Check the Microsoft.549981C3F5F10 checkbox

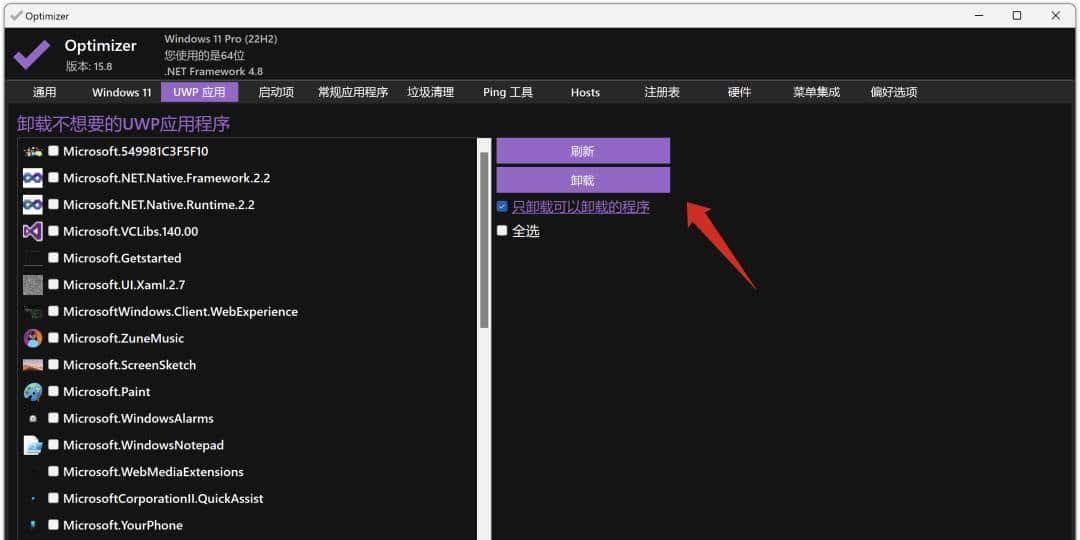[x=53, y=151]
